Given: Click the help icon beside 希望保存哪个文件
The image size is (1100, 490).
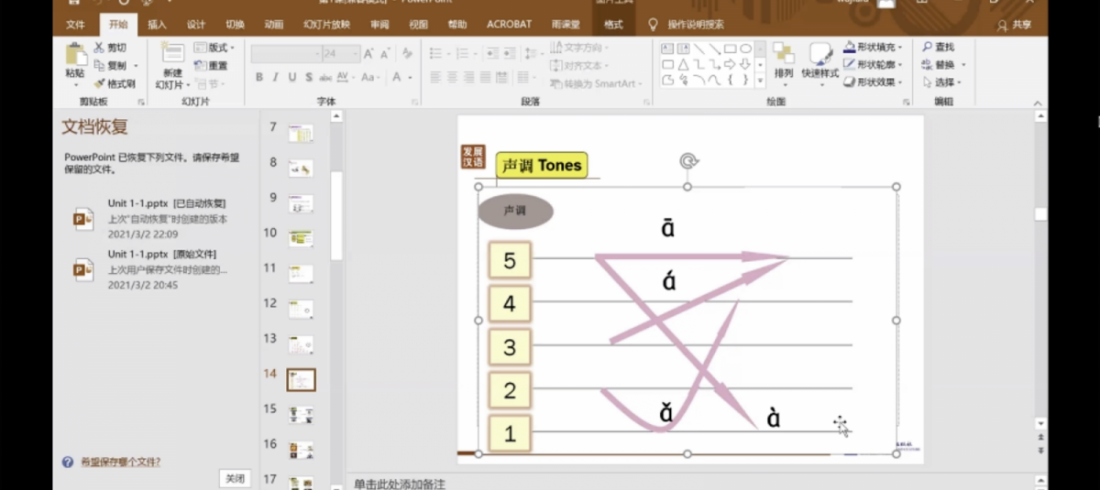Looking at the screenshot, I should point(67,462).
